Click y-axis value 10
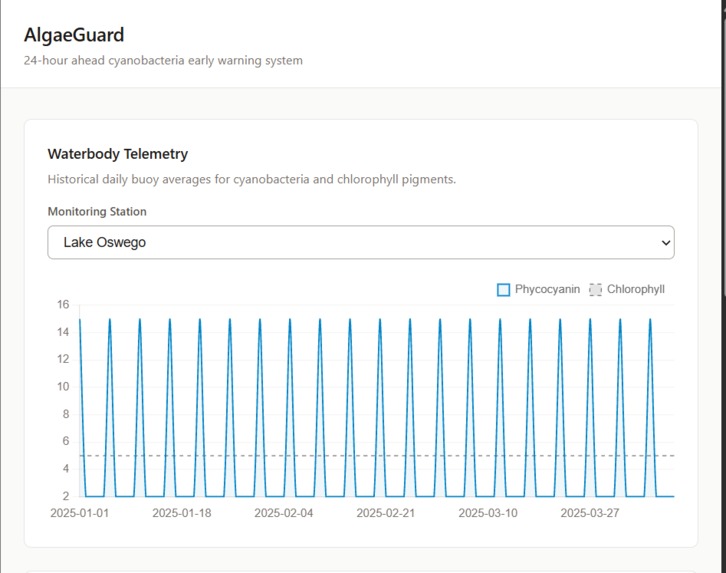The height and width of the screenshot is (573, 726). 63,386
